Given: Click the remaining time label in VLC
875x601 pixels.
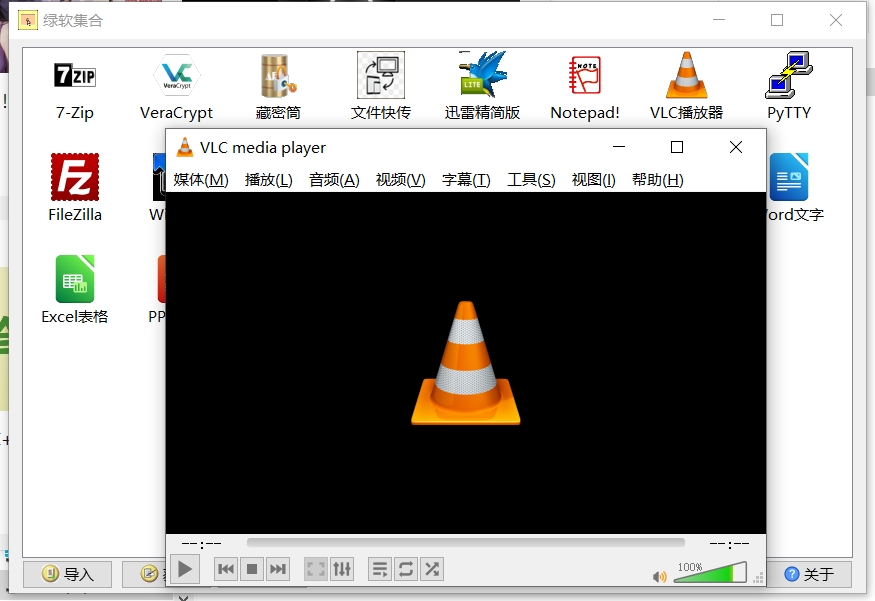Looking at the screenshot, I should click(x=729, y=543).
